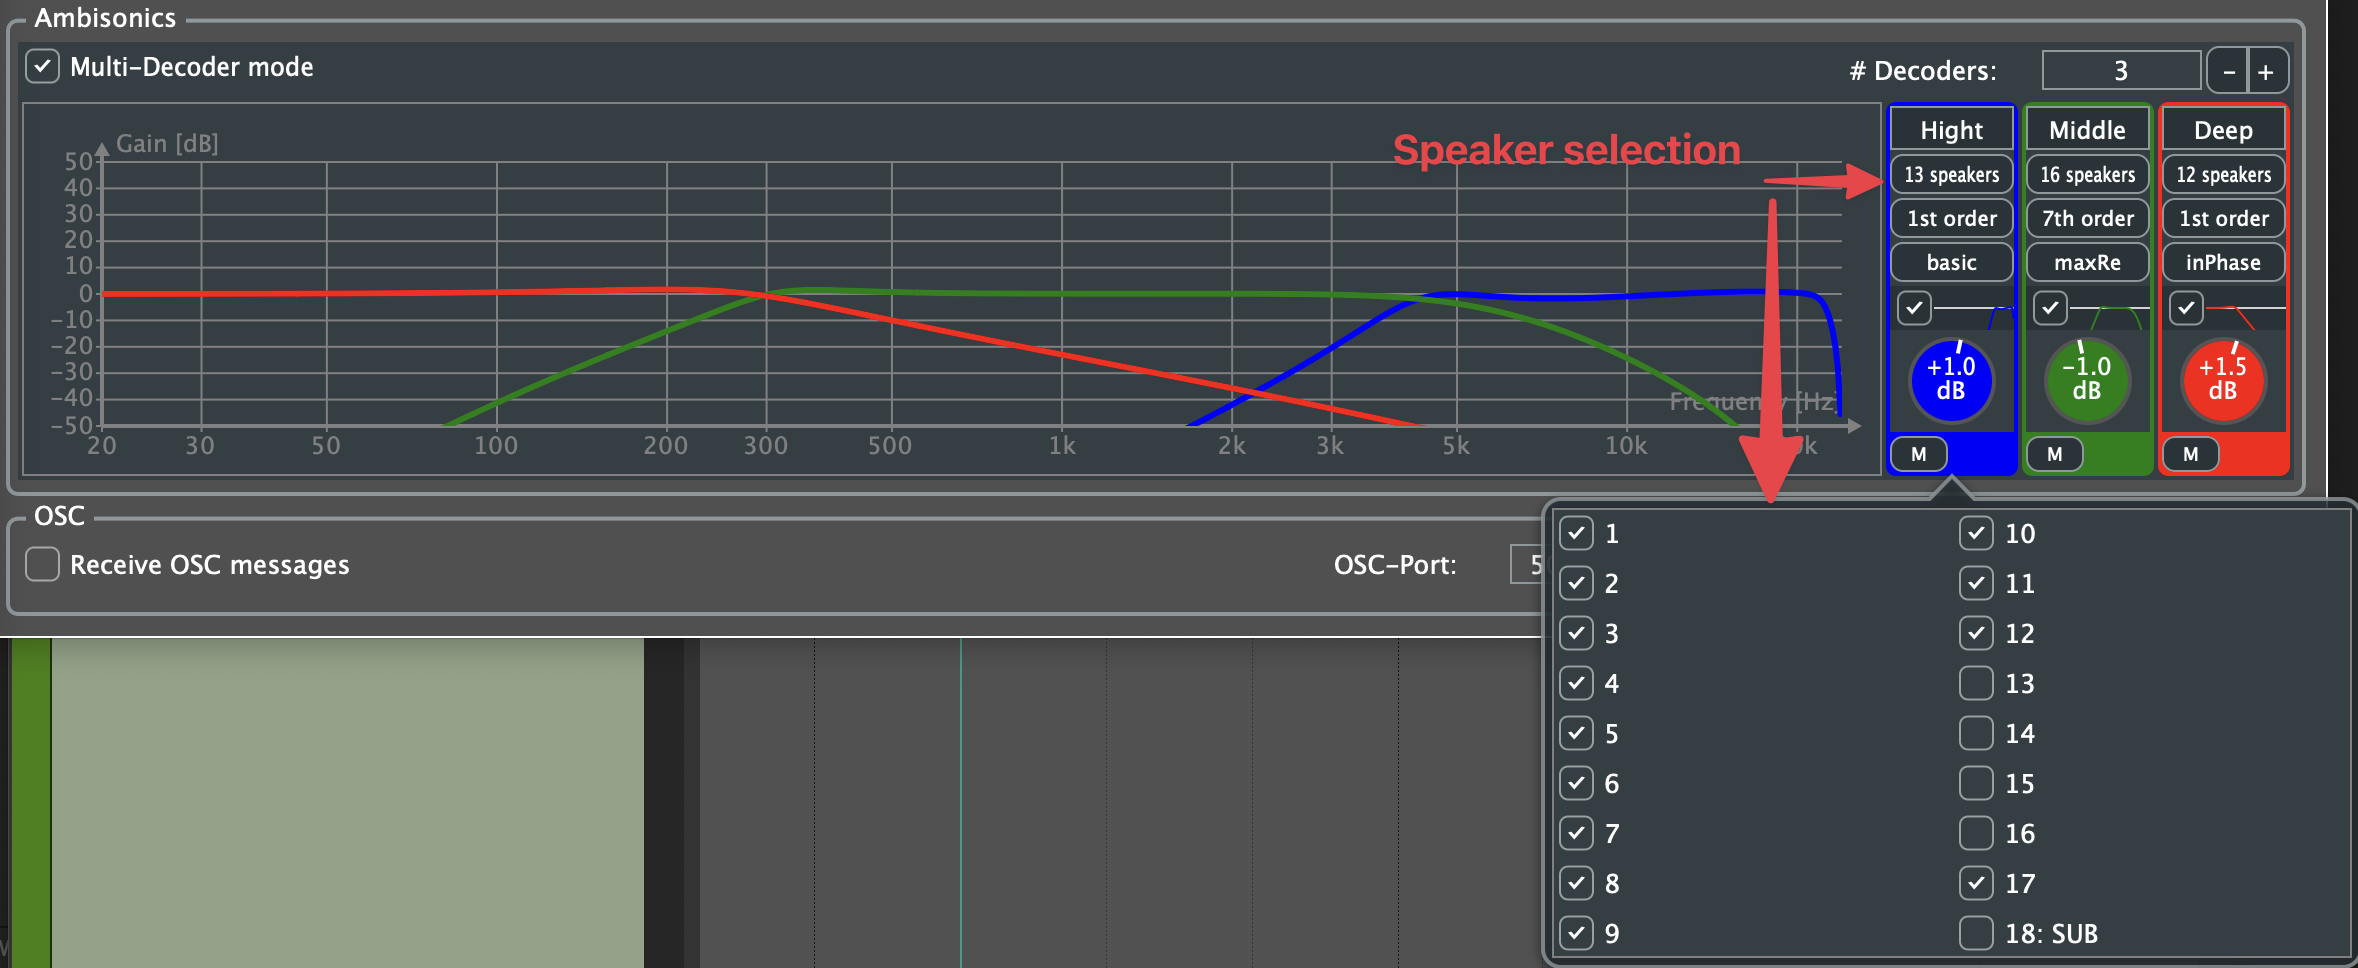Disable Multi-Decoder mode checkbox
This screenshot has height=968, width=2358.
pyautogui.click(x=42, y=67)
